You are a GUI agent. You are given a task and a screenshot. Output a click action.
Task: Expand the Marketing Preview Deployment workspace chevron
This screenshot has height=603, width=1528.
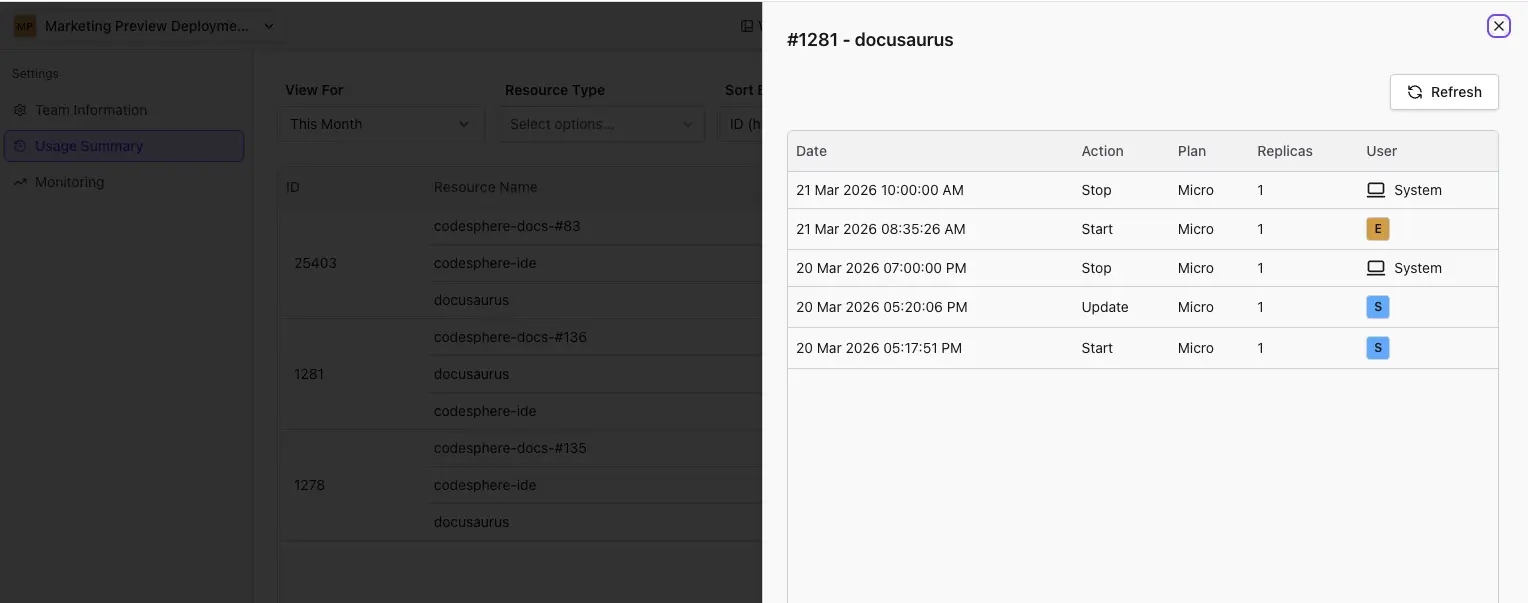[268, 26]
